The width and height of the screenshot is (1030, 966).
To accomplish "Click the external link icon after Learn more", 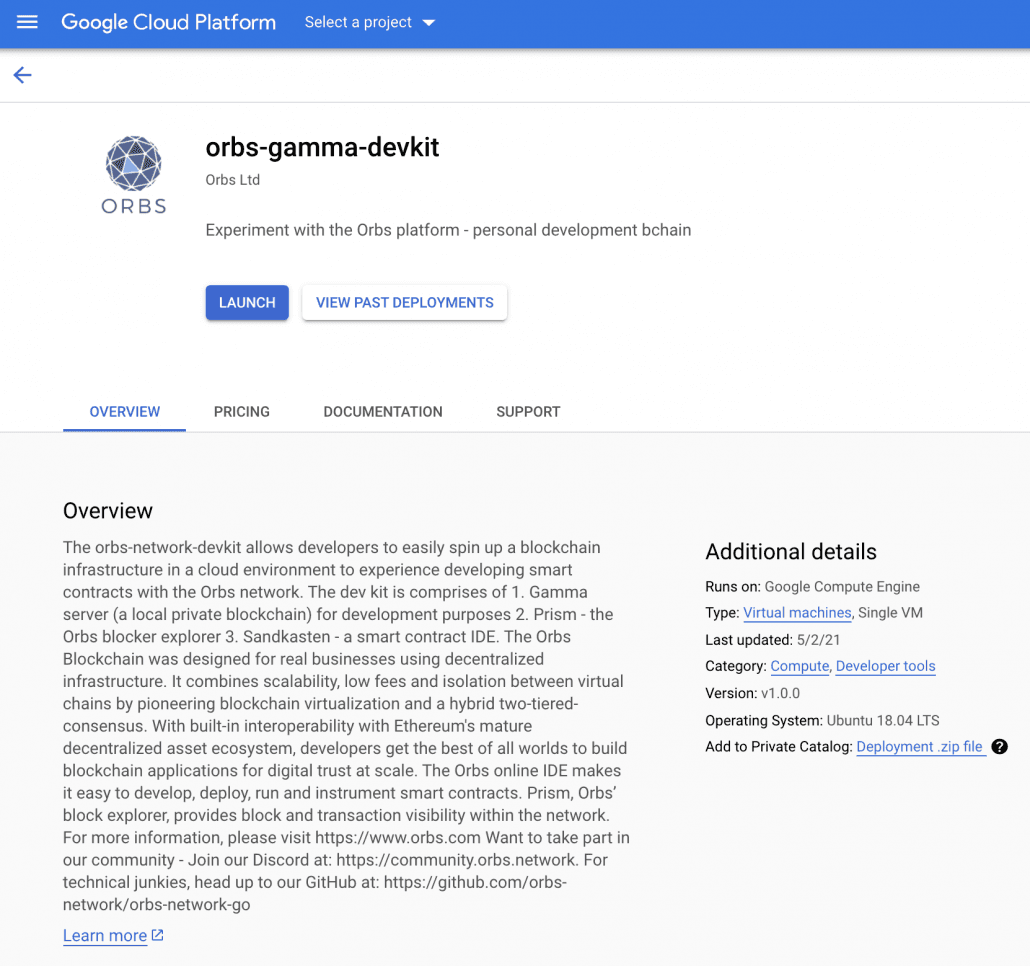I will pyautogui.click(x=158, y=934).
